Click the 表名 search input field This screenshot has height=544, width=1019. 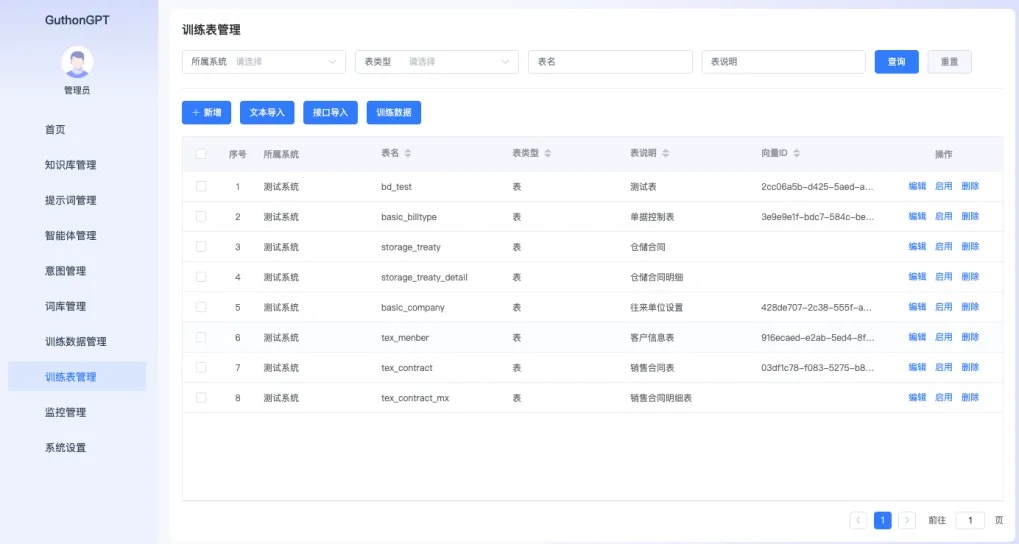click(610, 62)
